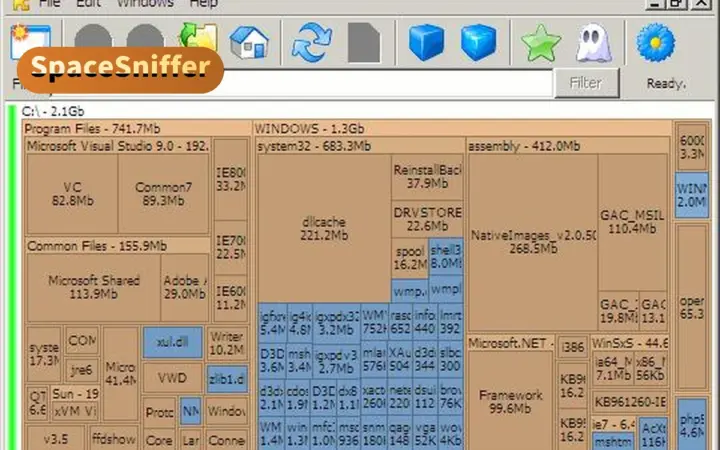Select DRVSTORE 22.6Mb block
720x450 pixels.
tap(427, 219)
